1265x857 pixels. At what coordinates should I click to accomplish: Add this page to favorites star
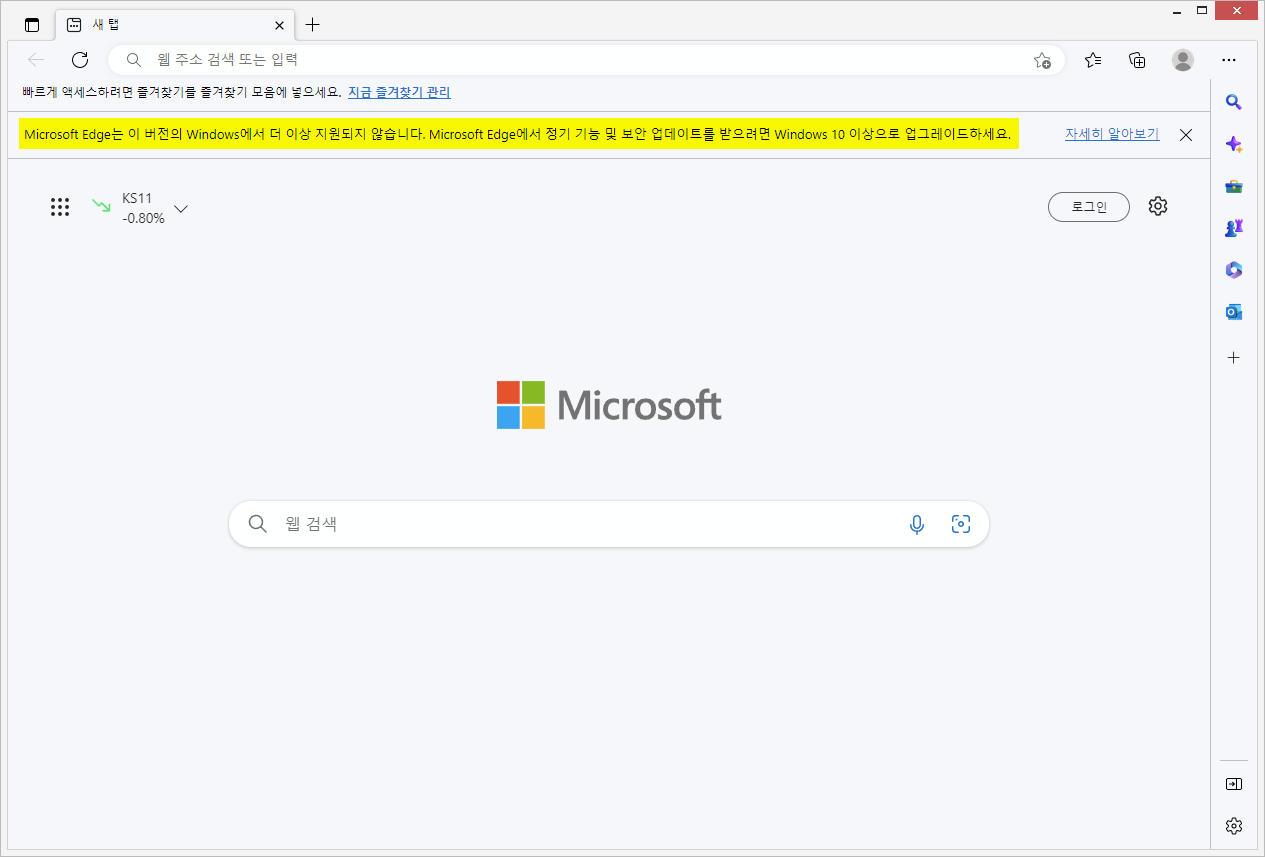[x=1042, y=60]
